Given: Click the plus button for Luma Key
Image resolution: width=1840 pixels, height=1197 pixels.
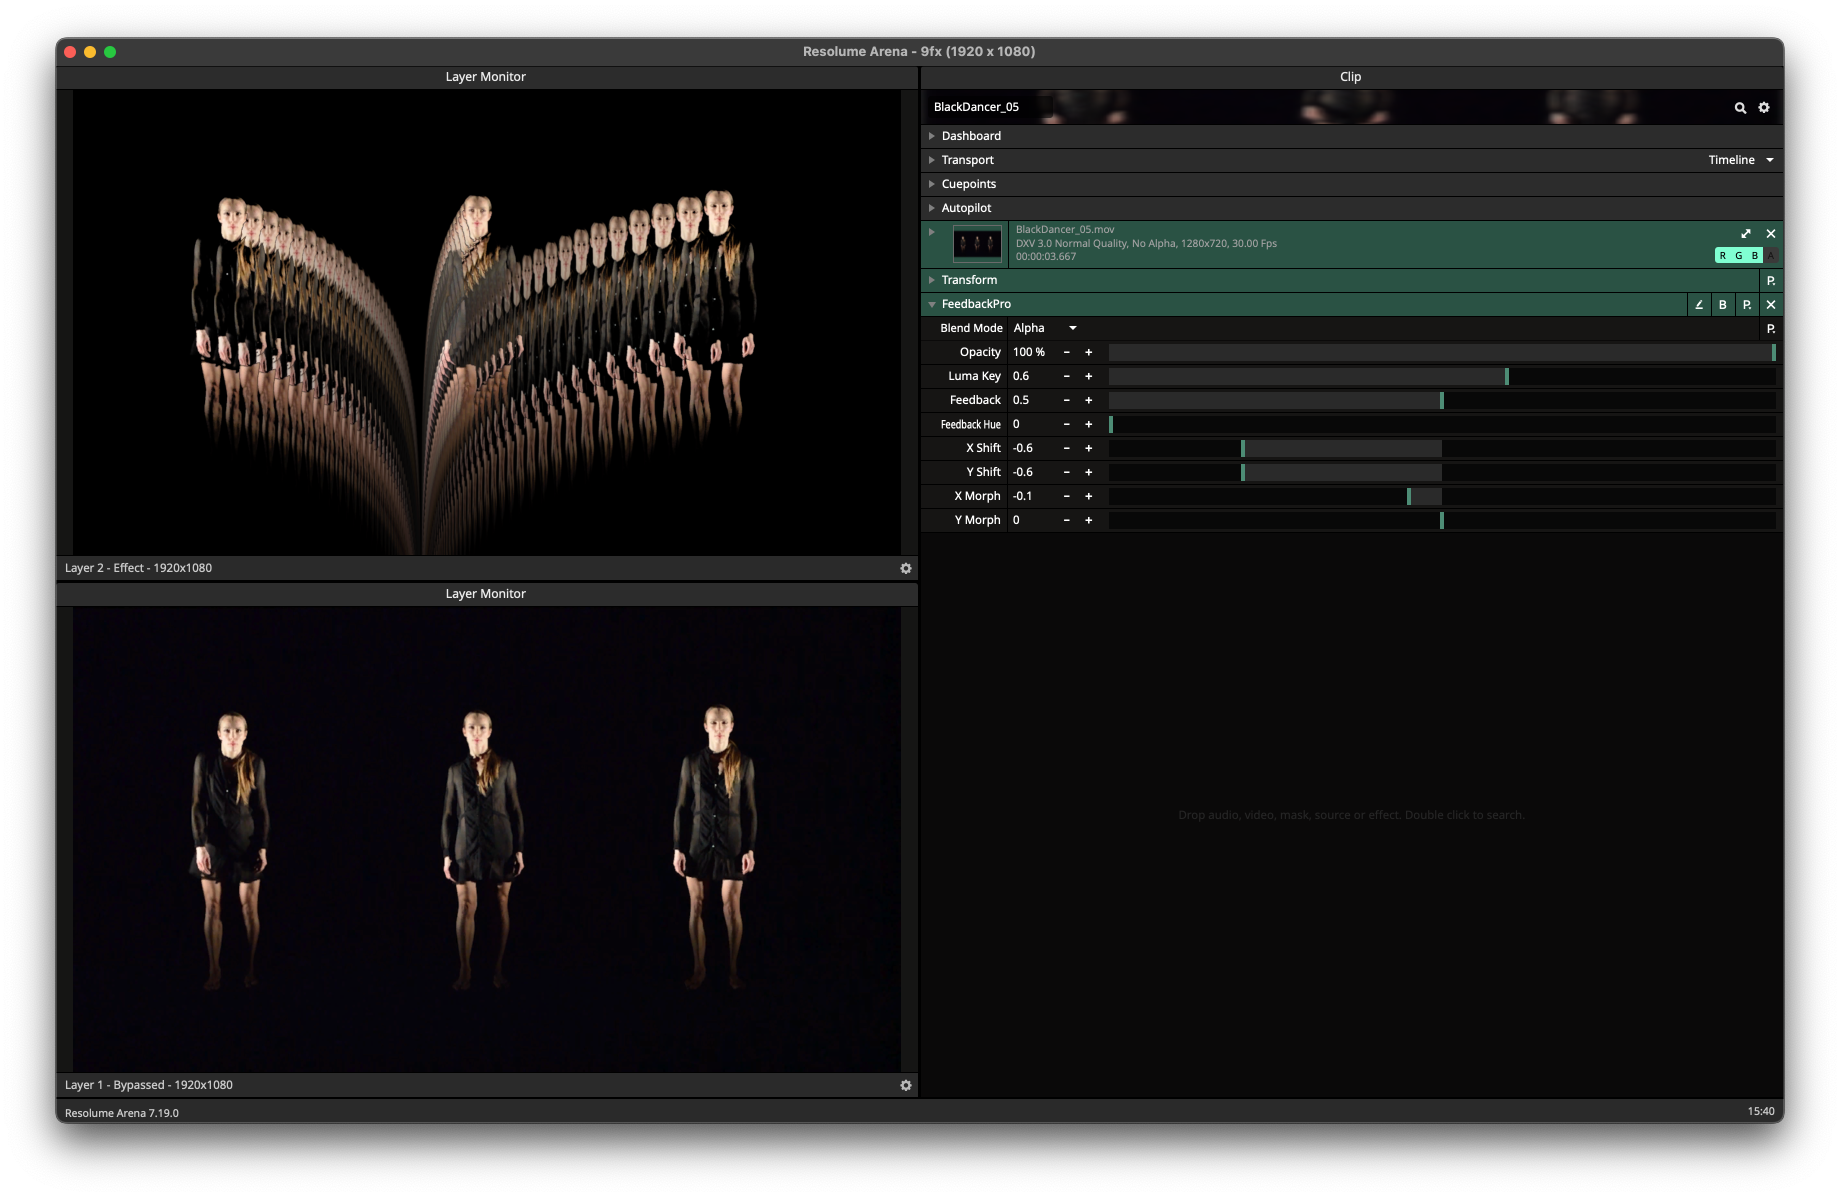Looking at the screenshot, I should (1089, 376).
